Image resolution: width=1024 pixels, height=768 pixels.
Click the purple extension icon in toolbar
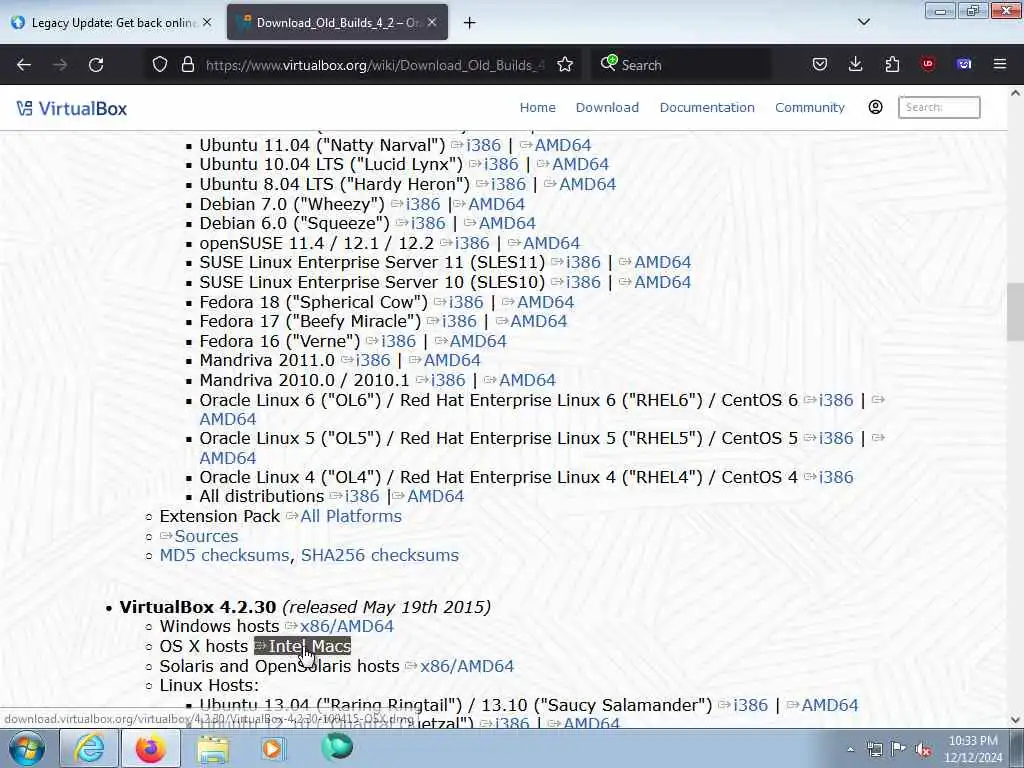coord(964,65)
